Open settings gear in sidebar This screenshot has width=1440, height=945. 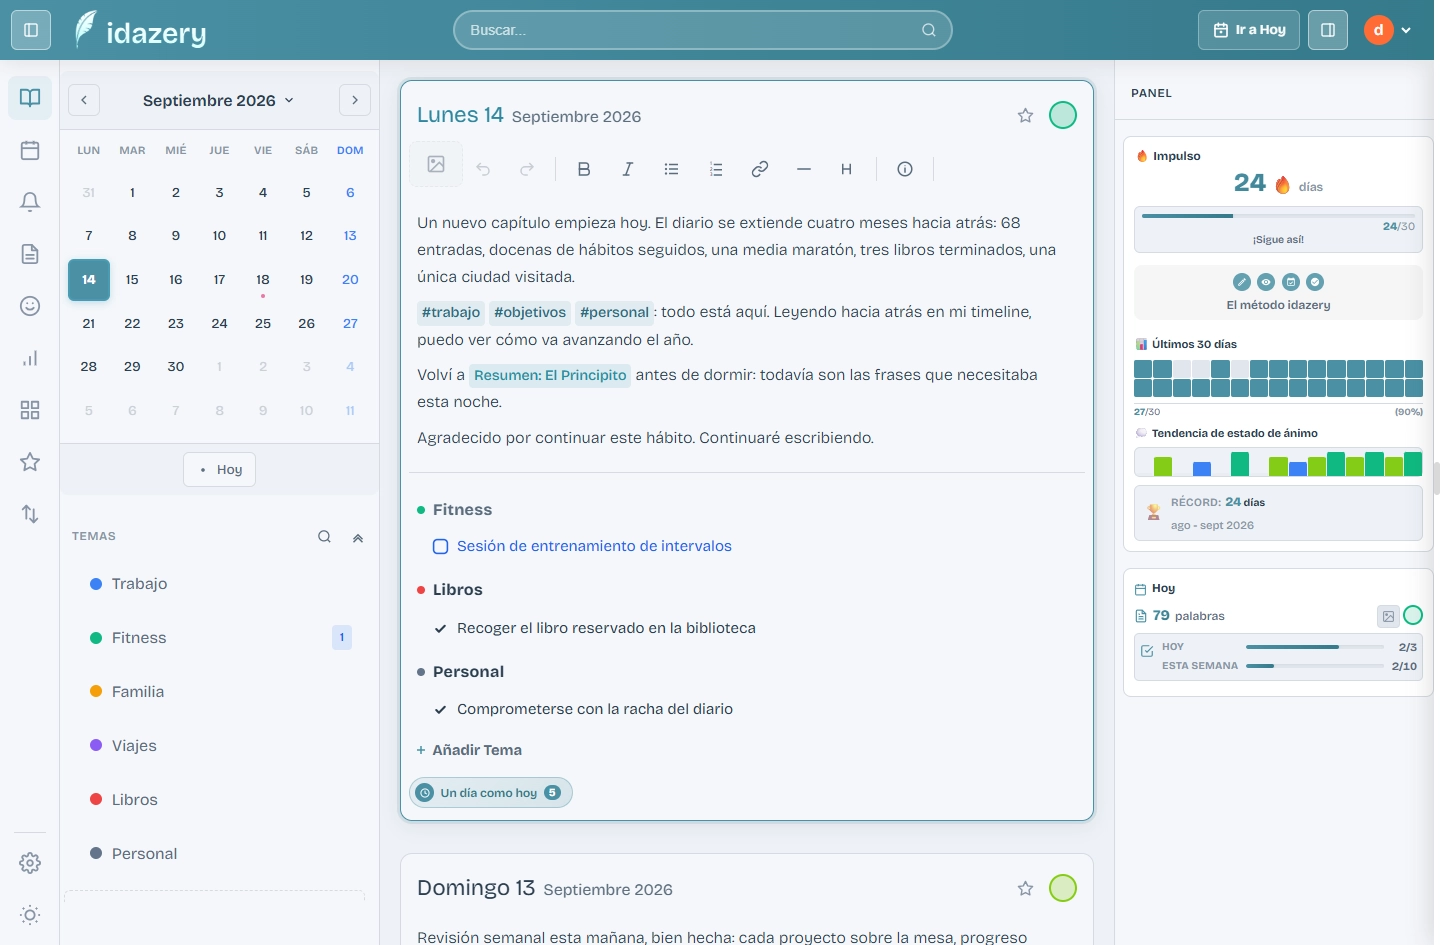30,863
